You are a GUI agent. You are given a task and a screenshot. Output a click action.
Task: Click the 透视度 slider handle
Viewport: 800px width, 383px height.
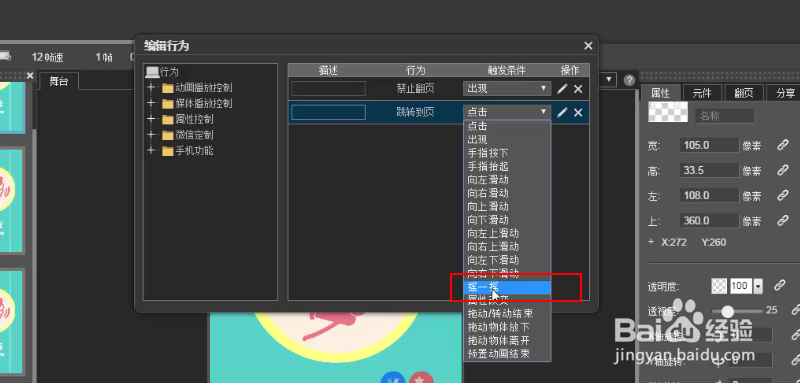[x=728, y=311]
